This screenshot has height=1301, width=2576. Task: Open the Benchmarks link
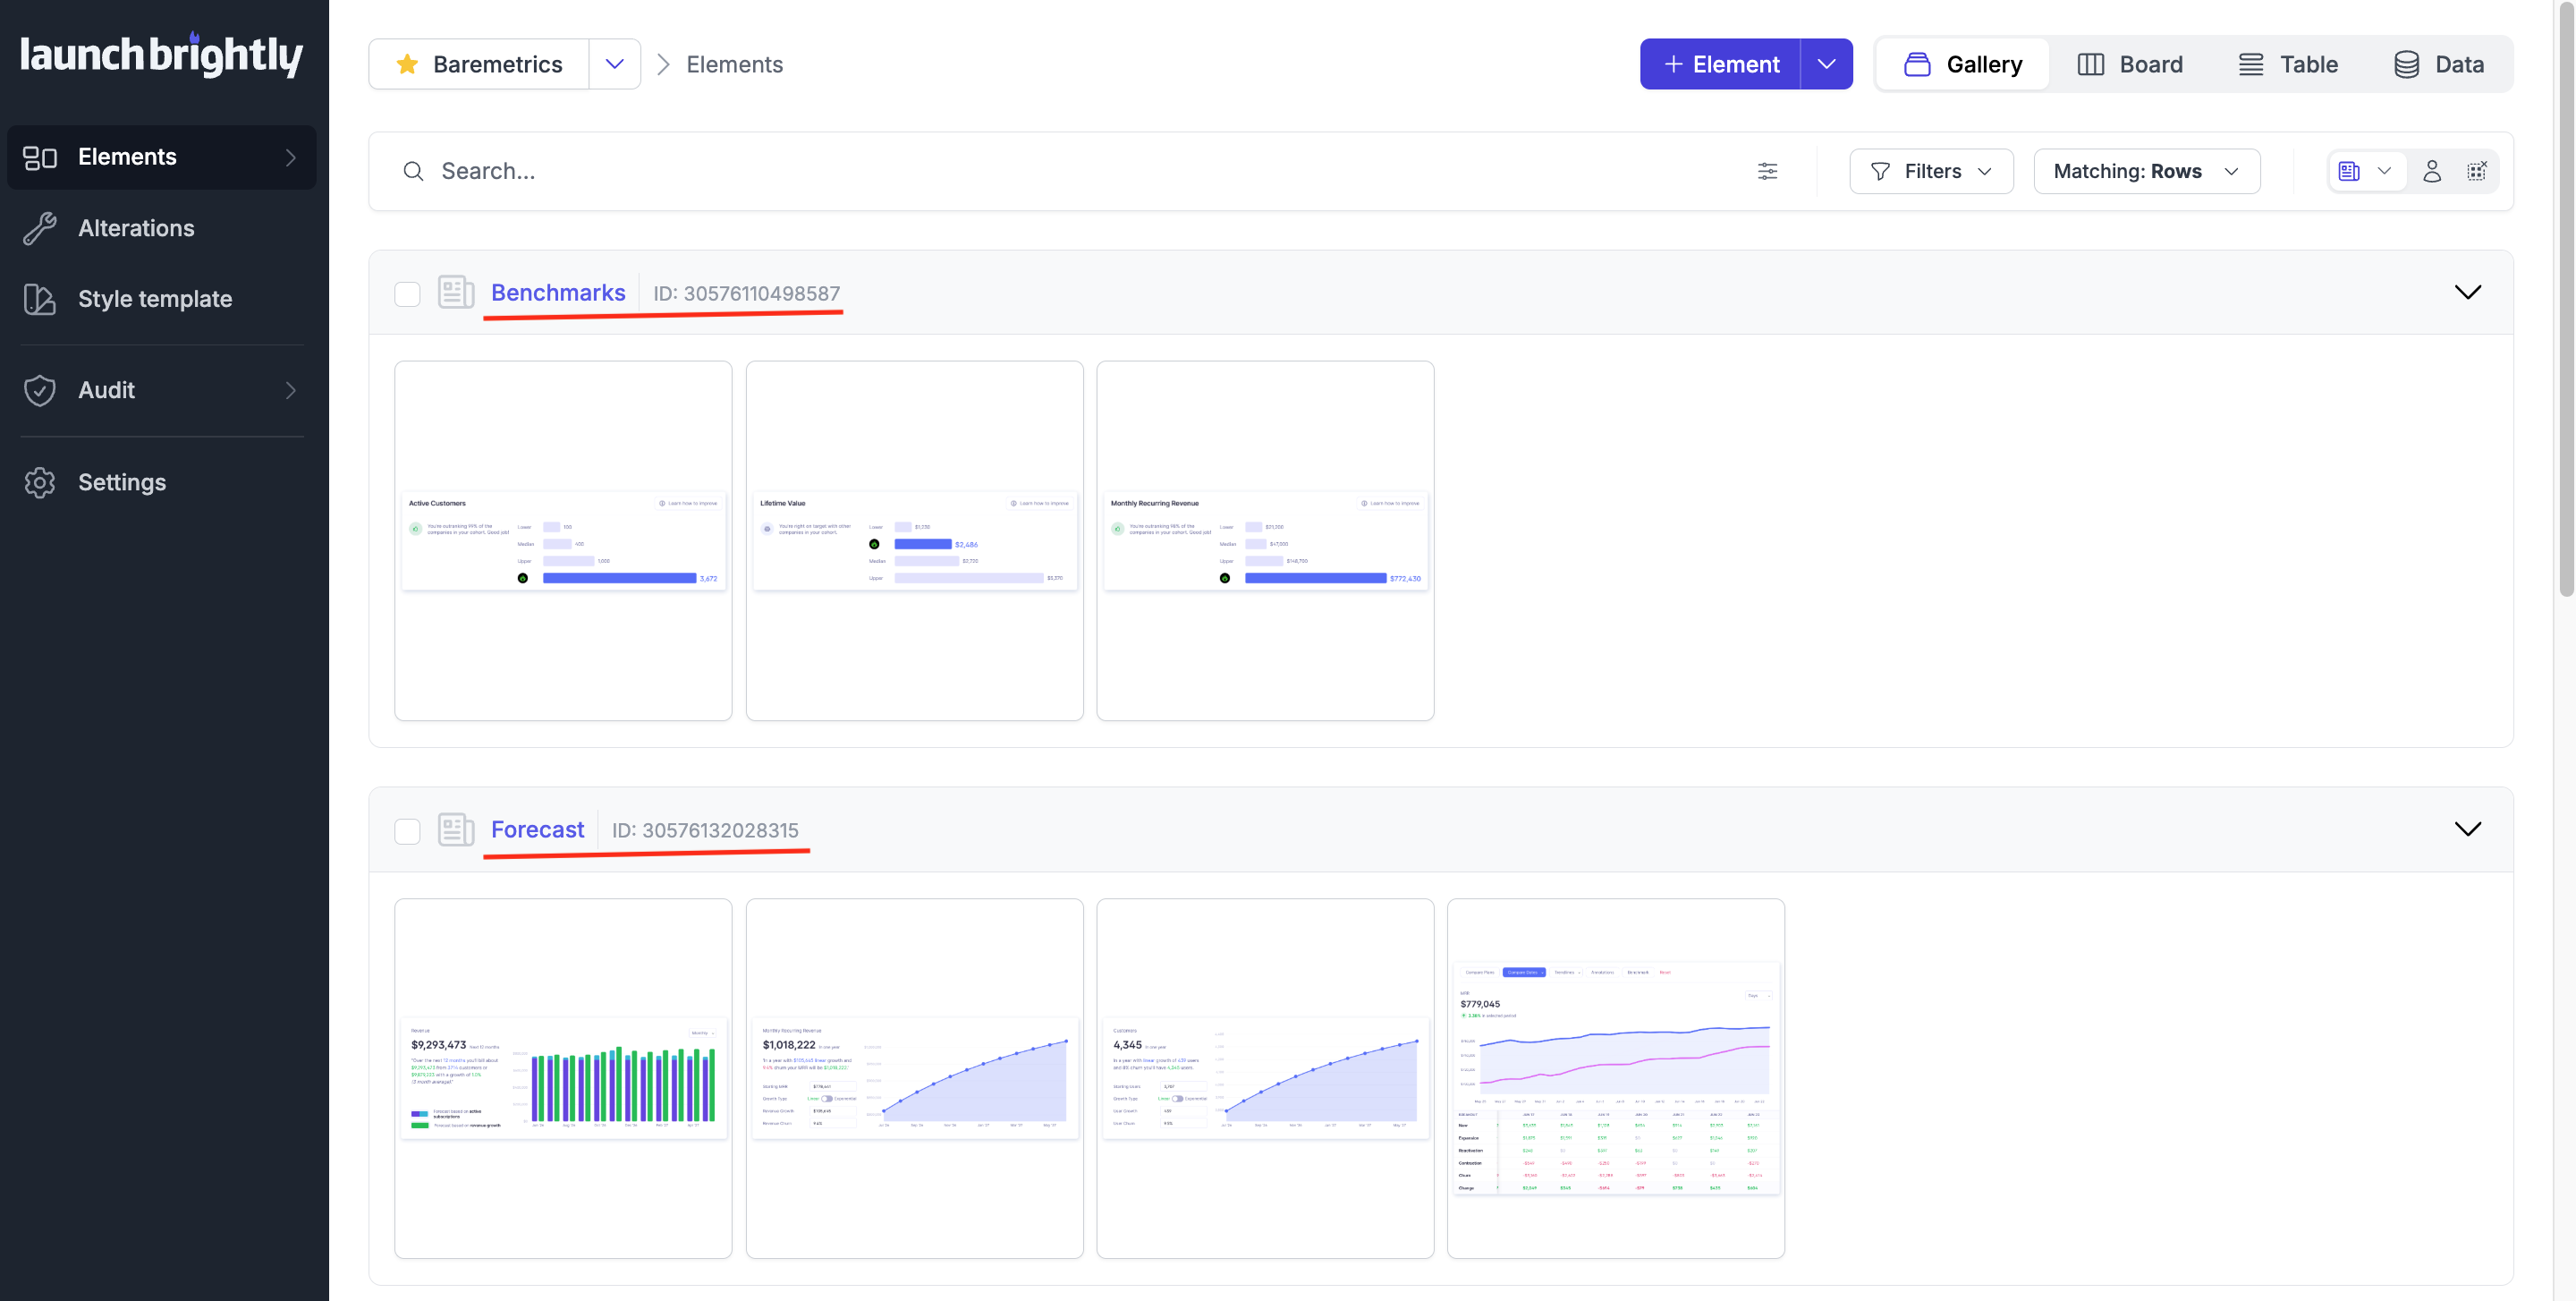tap(558, 293)
